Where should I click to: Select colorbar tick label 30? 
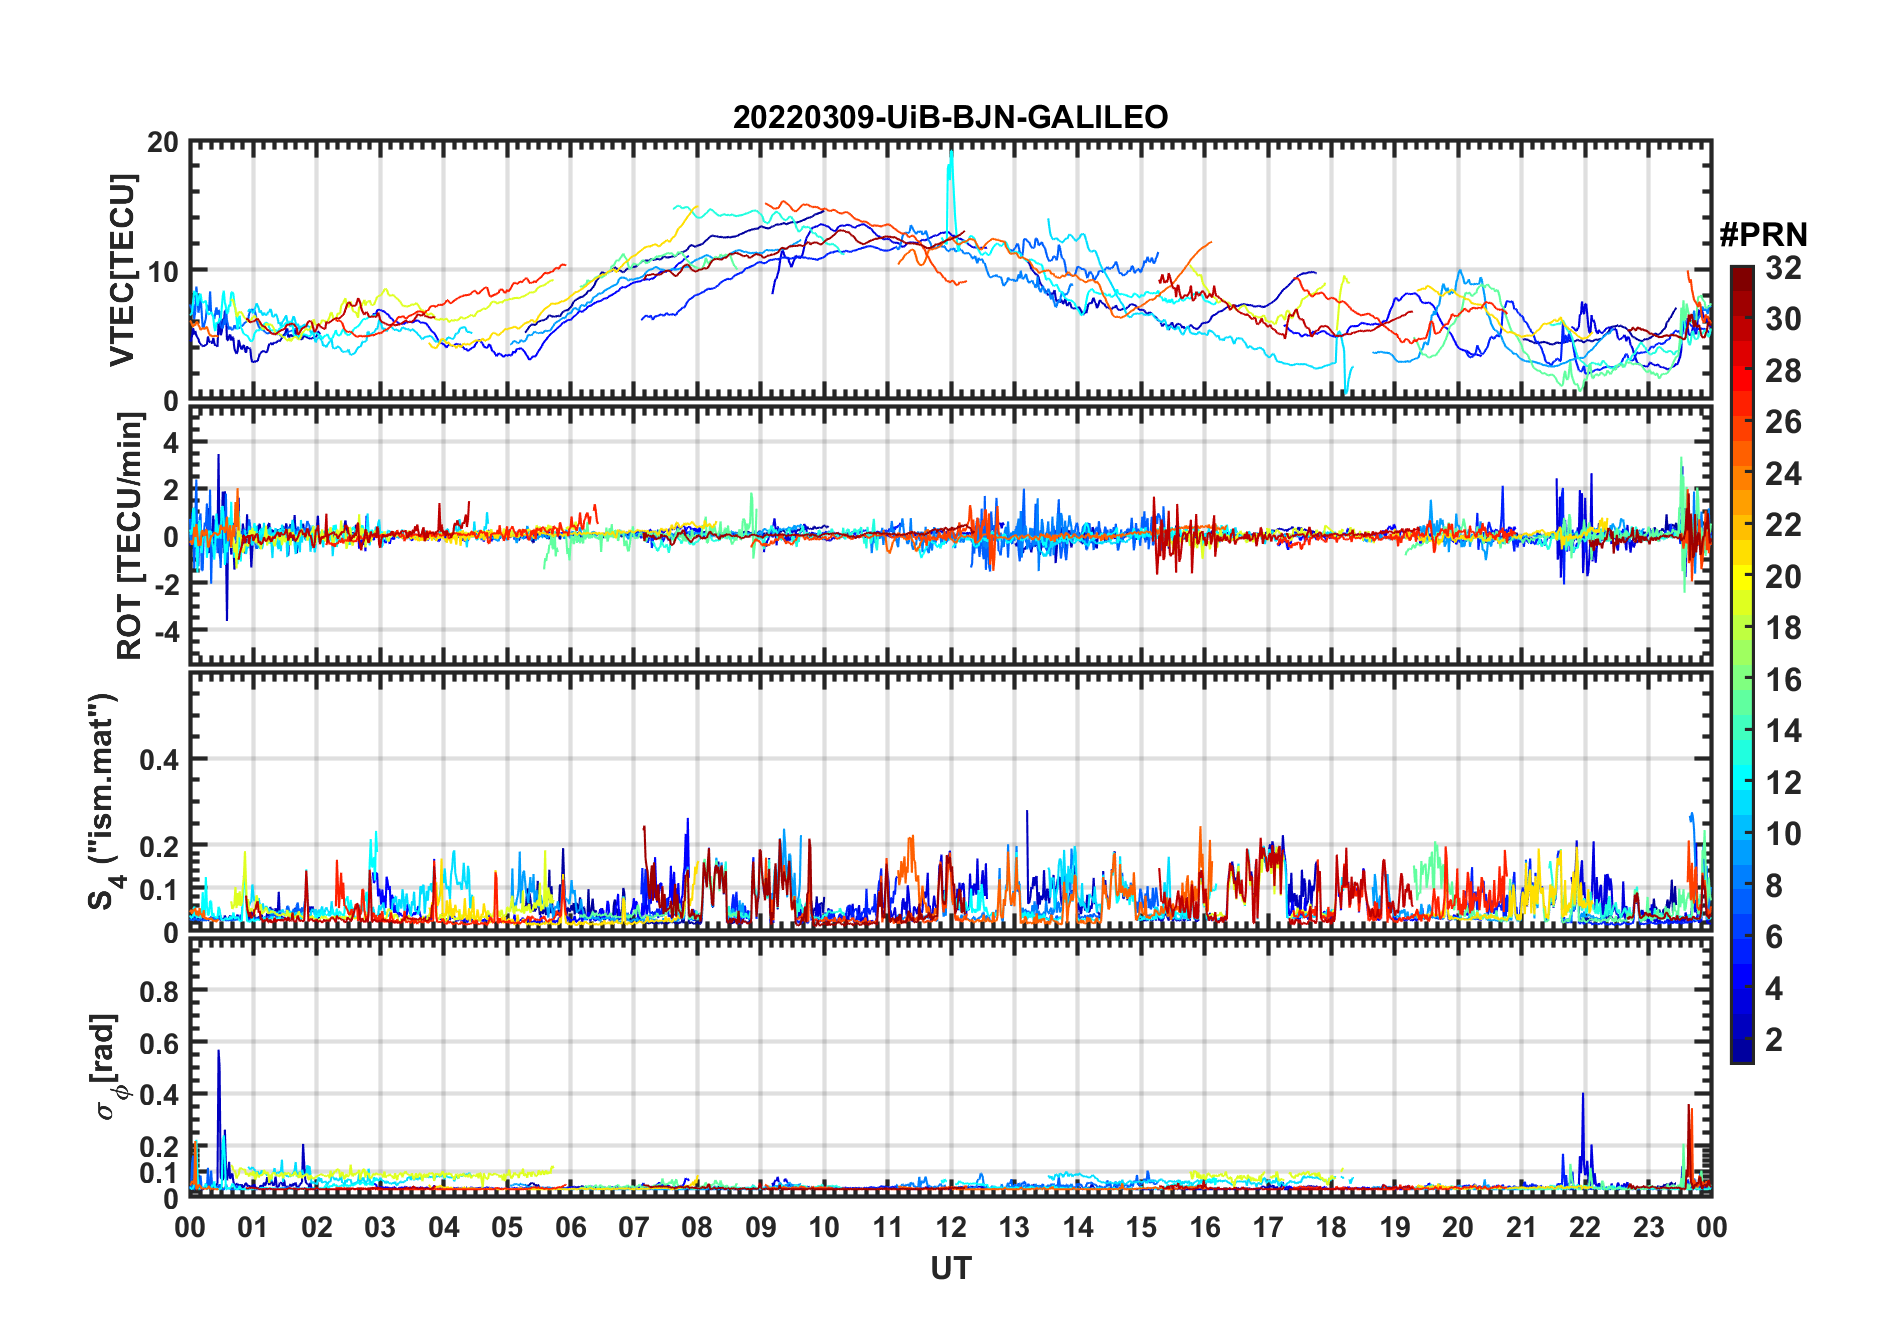(x=1783, y=319)
